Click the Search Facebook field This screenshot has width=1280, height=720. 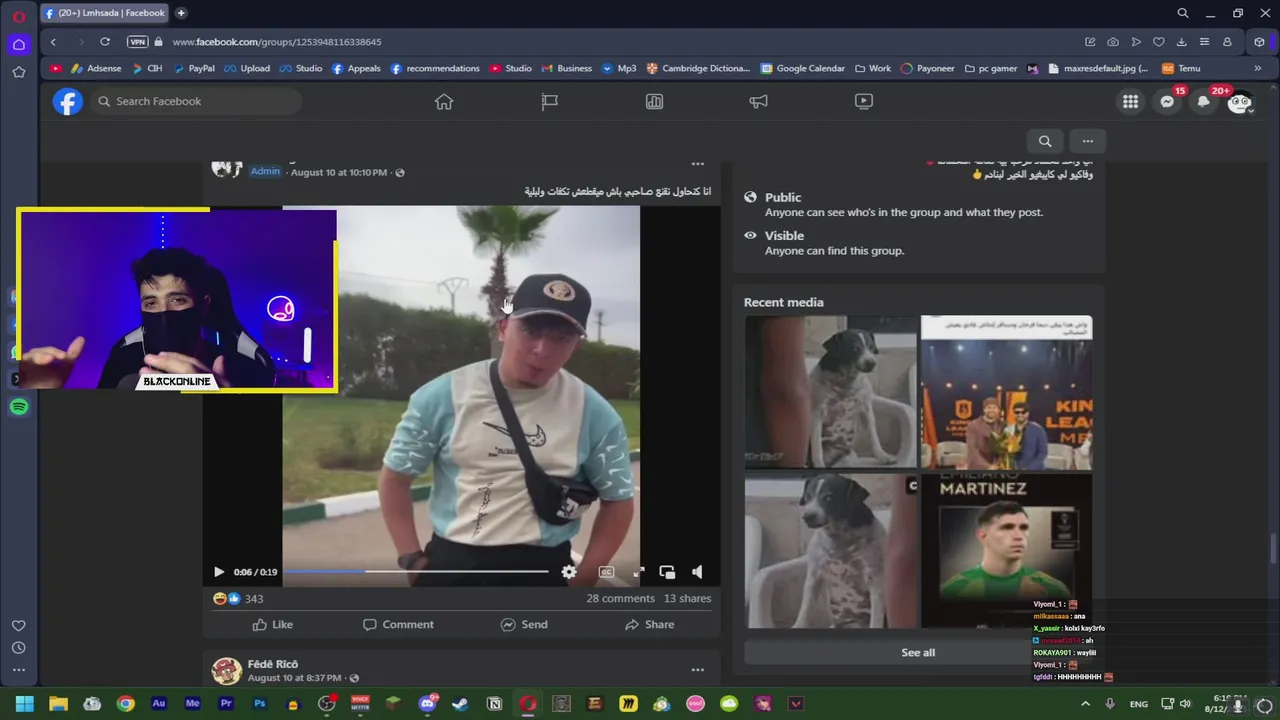point(196,101)
